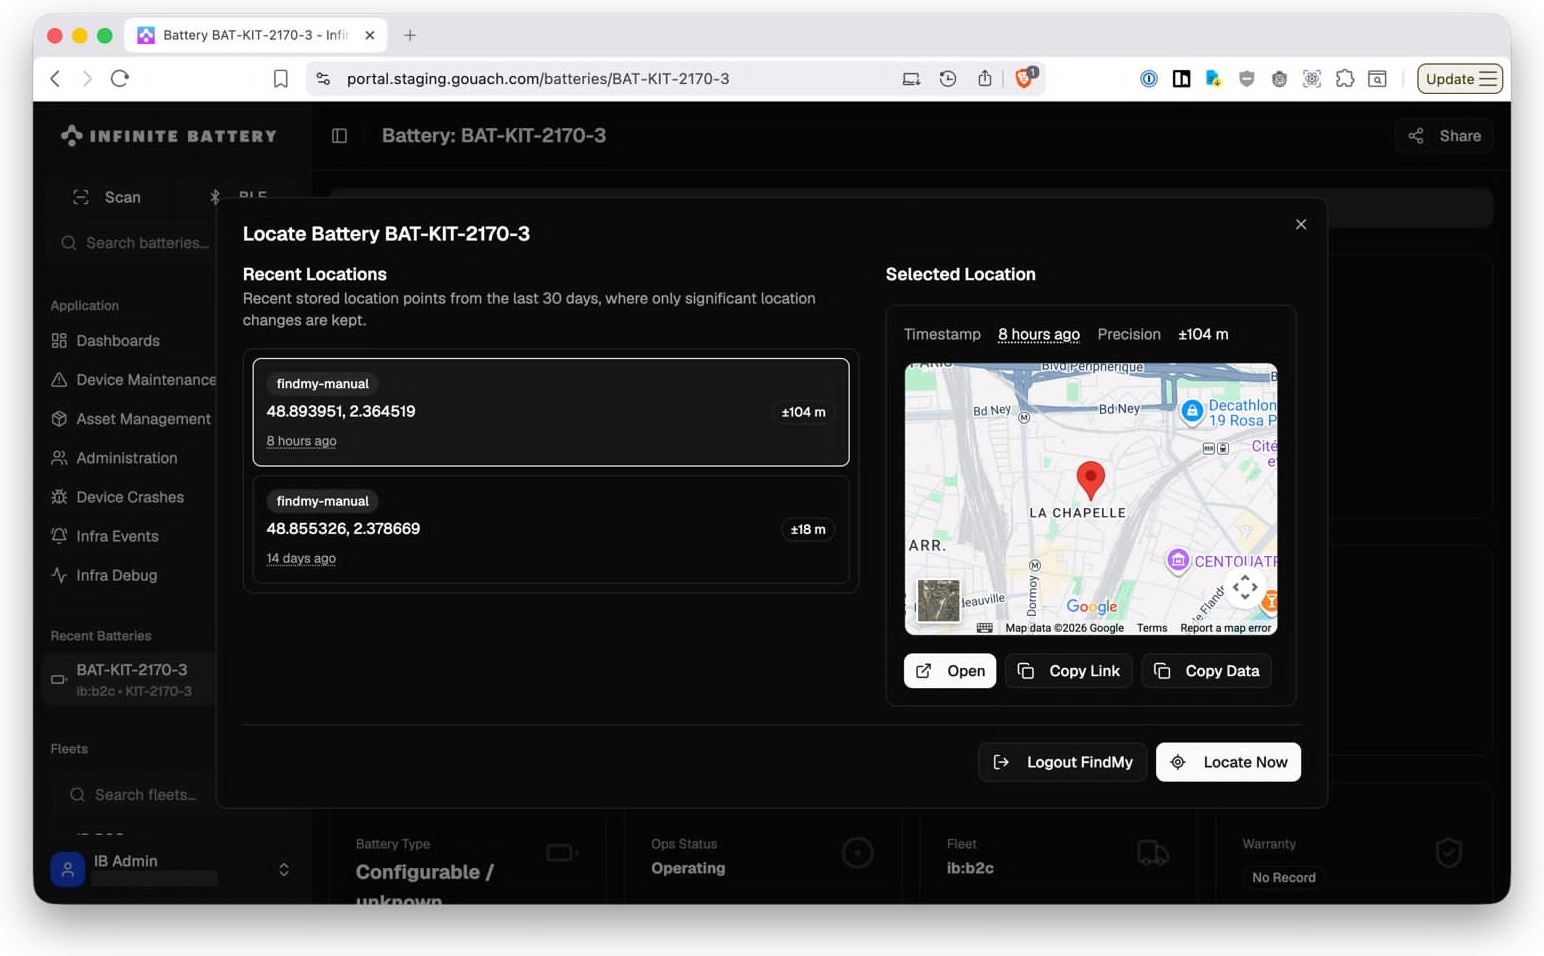Go forward in browser history
The width and height of the screenshot is (1544, 956).
tap(87, 79)
